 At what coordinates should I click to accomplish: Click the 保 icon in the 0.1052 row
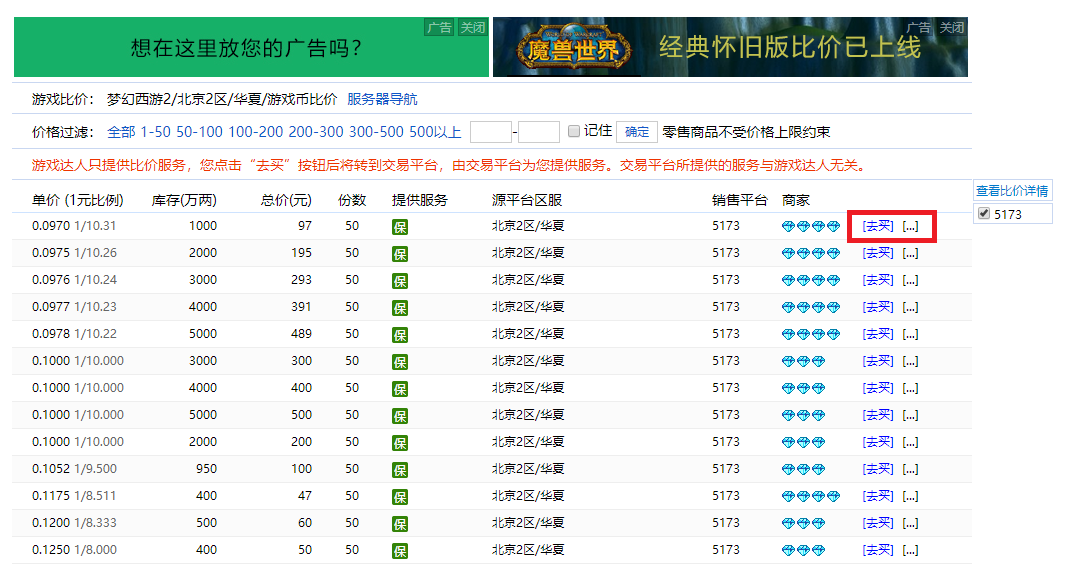(x=400, y=470)
